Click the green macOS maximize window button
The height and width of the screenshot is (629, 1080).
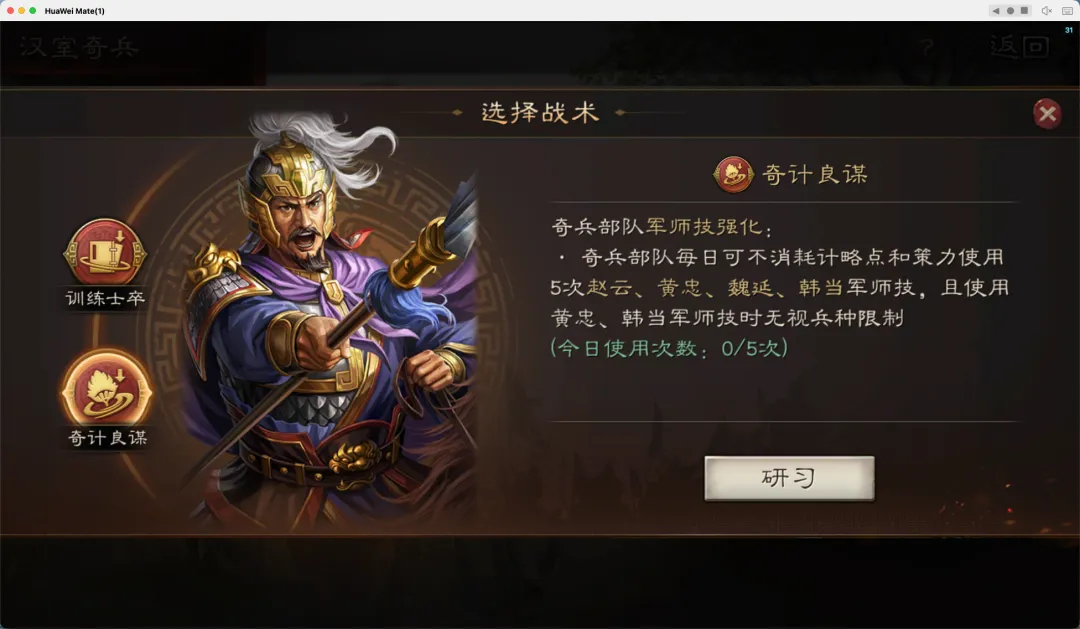click(32, 10)
